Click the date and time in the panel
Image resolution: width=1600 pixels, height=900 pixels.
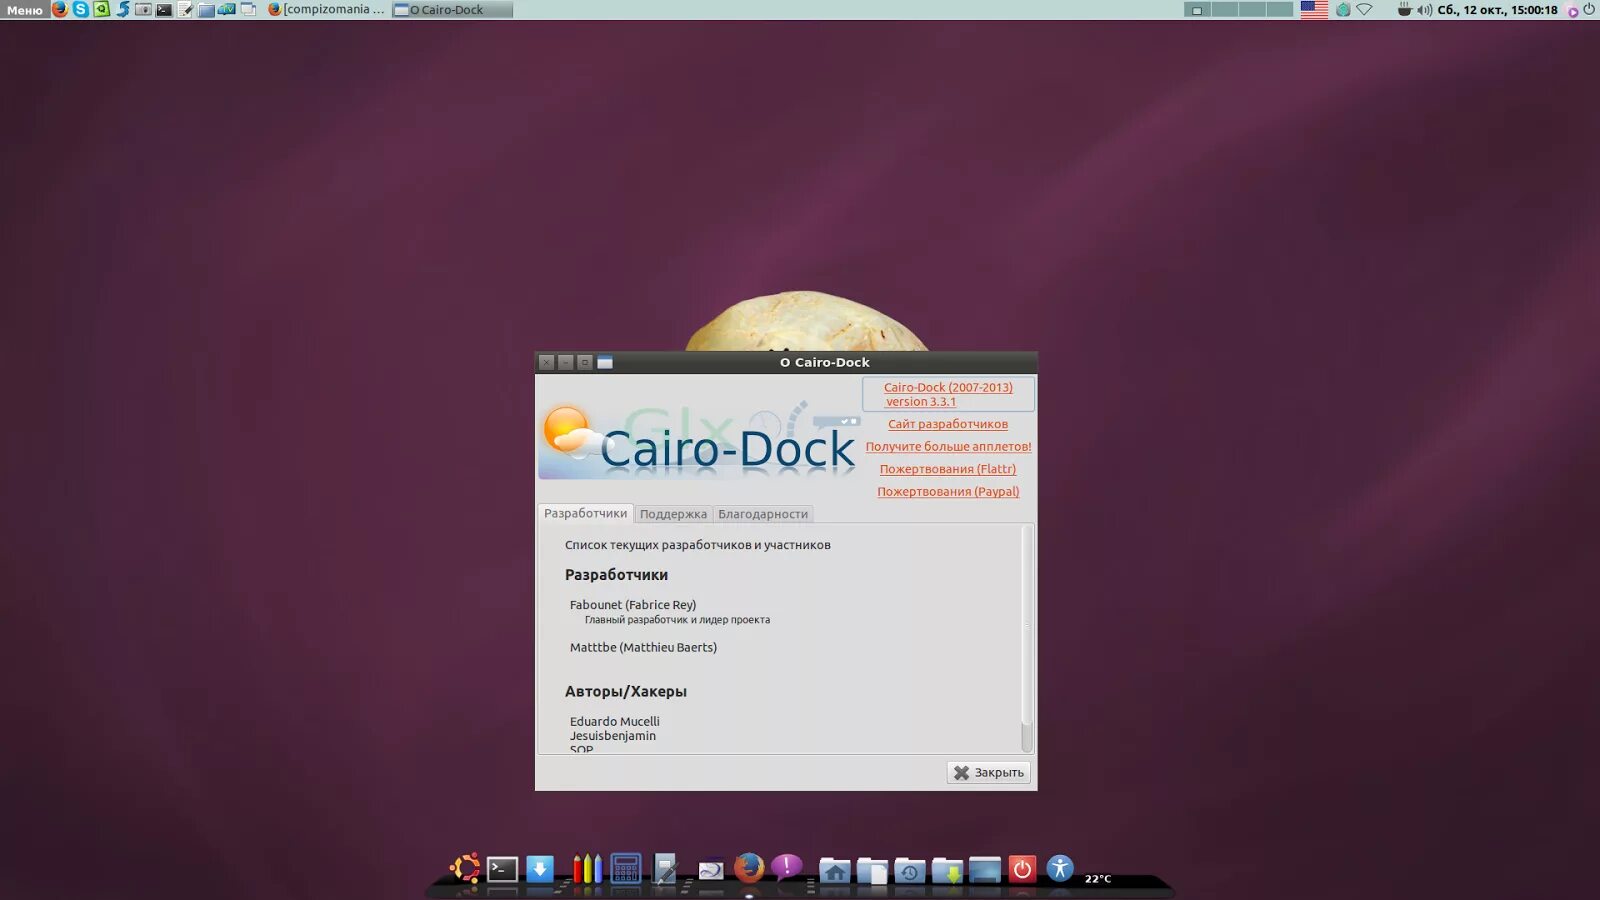[x=1497, y=9]
